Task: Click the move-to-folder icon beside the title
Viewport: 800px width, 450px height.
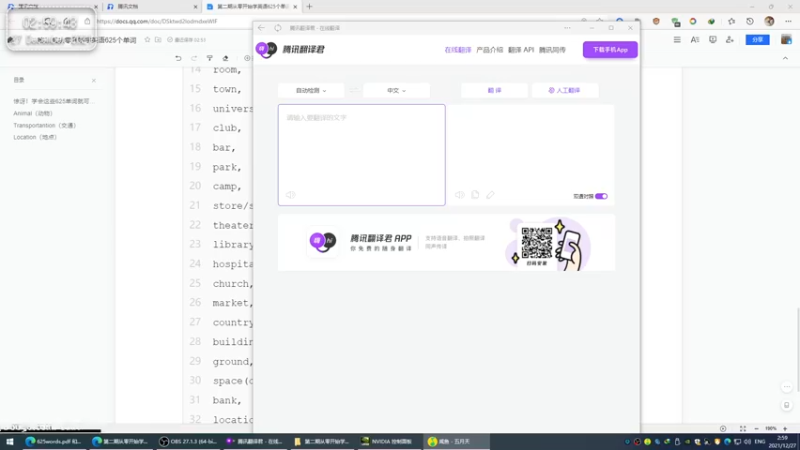Action: click(x=158, y=40)
